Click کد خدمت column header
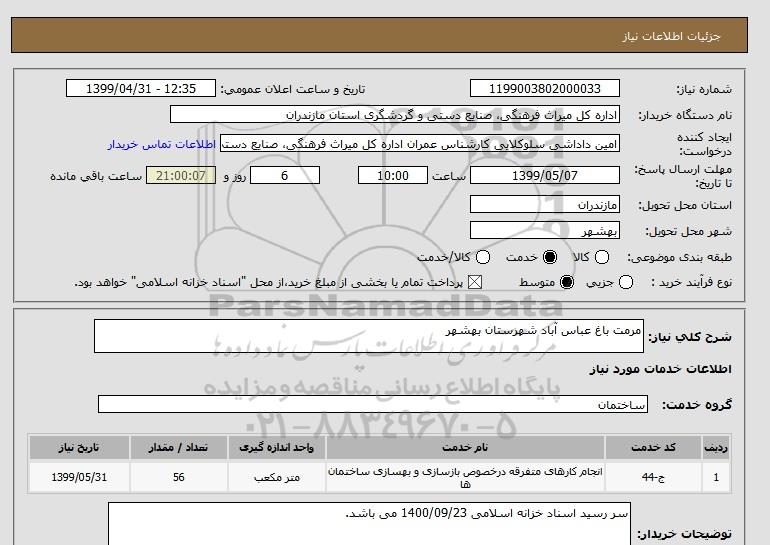 click(x=653, y=447)
